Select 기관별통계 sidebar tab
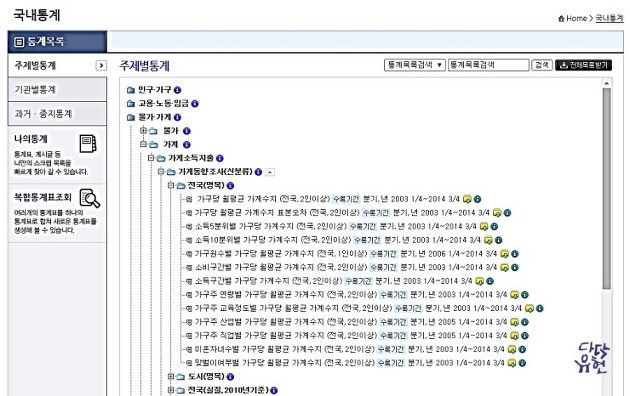 [x=57, y=90]
